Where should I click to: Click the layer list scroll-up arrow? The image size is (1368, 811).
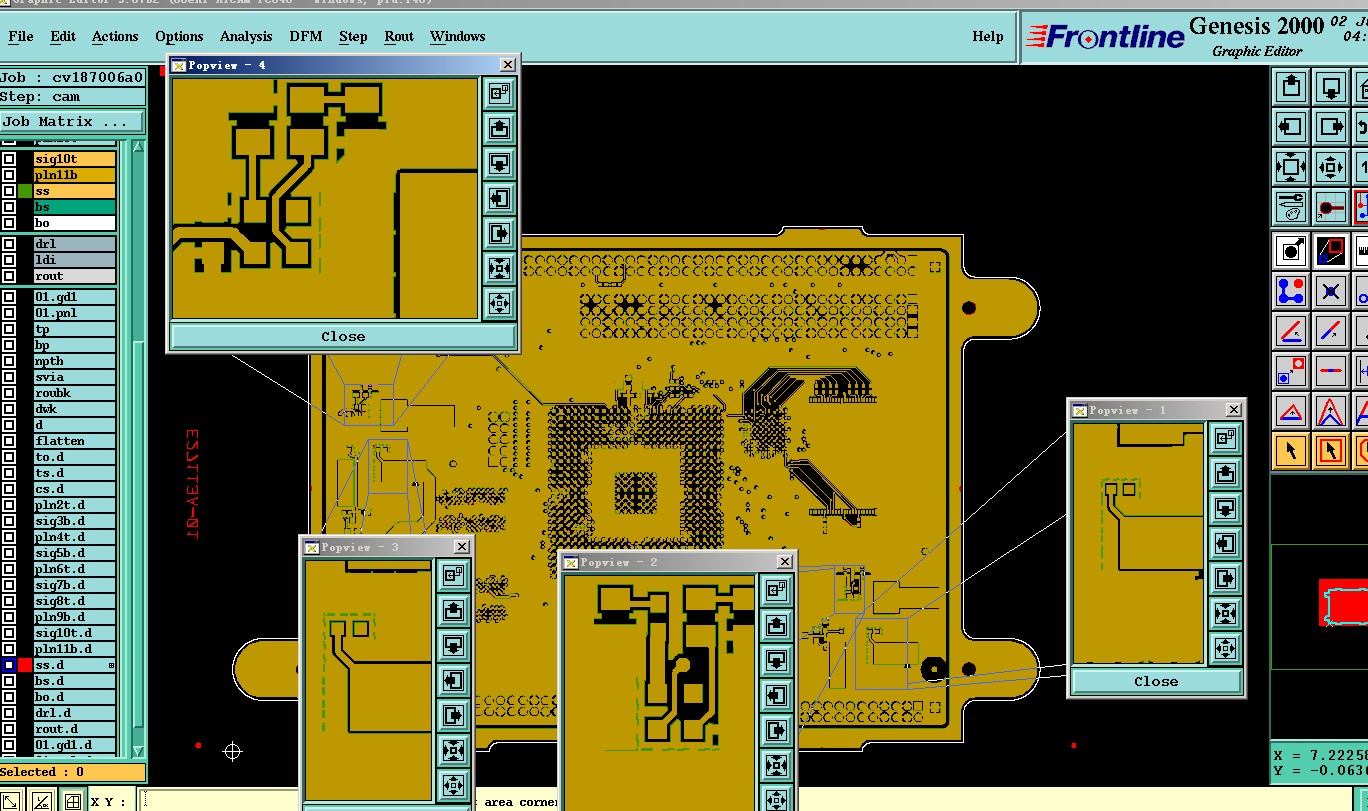point(138,147)
